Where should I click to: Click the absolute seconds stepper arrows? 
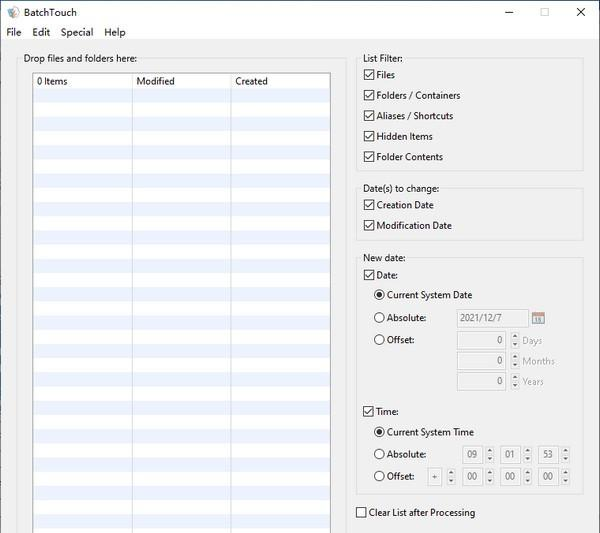tap(566, 454)
